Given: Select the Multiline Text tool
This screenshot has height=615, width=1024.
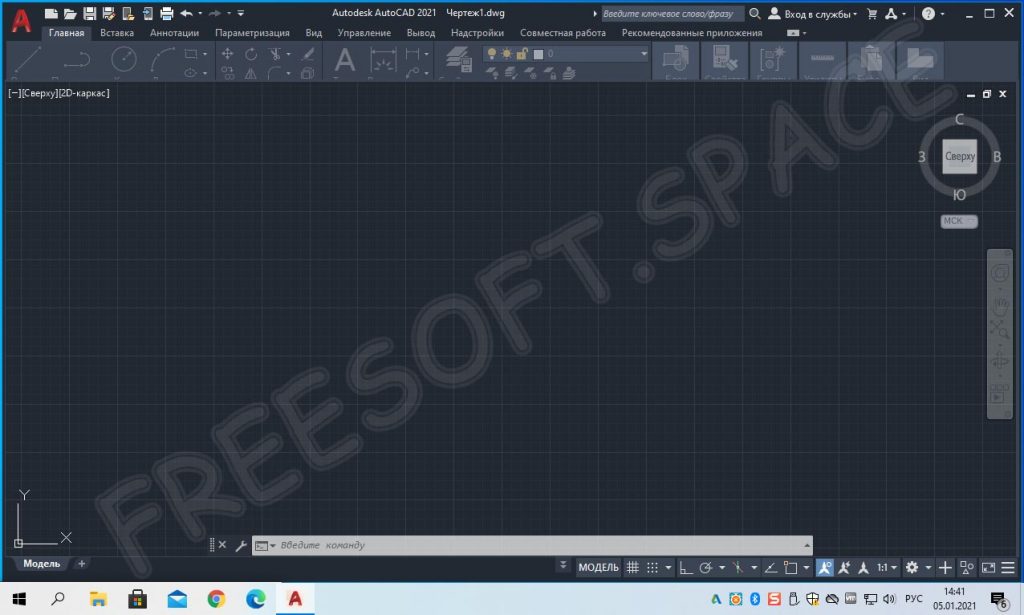Looking at the screenshot, I should [x=345, y=59].
